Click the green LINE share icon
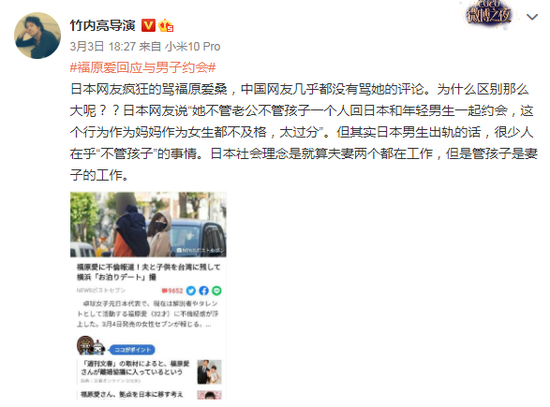 pos(217,291)
